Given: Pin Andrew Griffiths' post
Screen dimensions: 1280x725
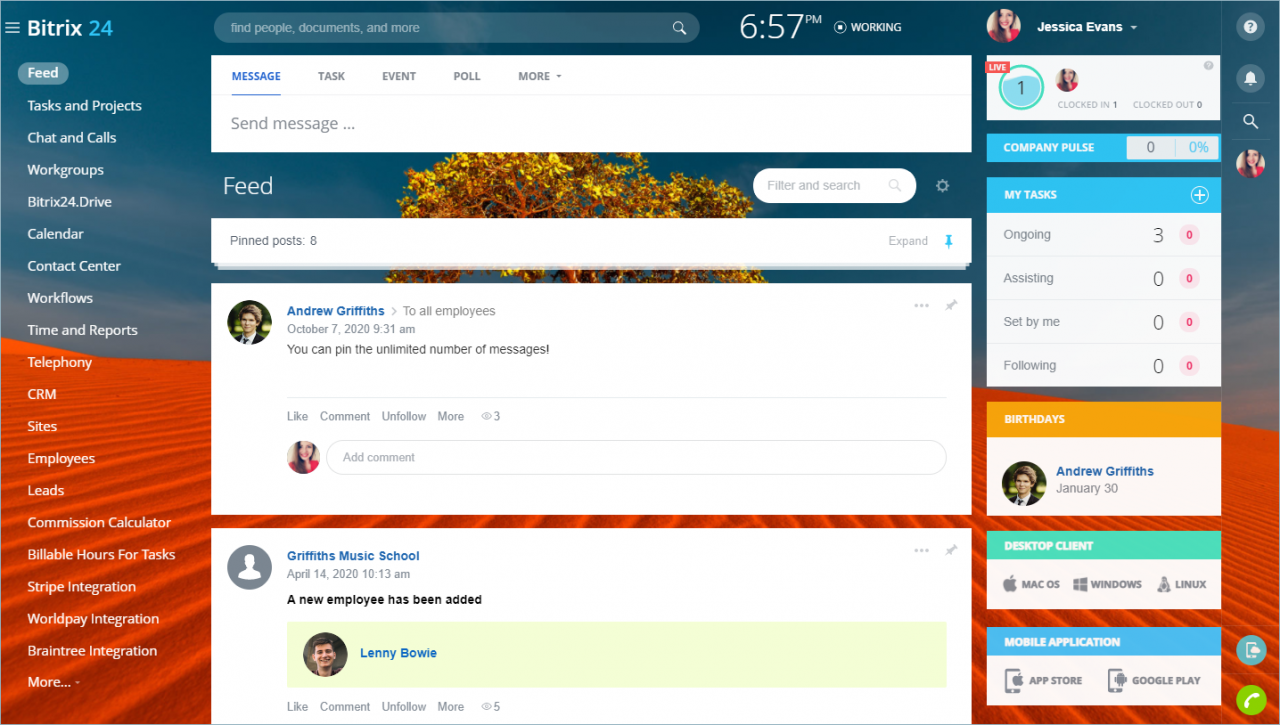Looking at the screenshot, I should coord(951,305).
